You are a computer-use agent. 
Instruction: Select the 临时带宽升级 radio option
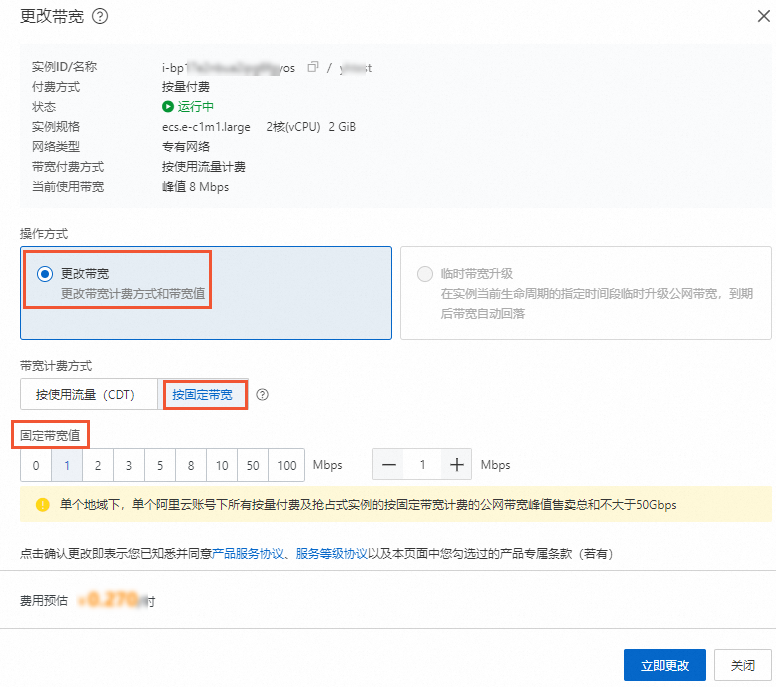point(425,274)
